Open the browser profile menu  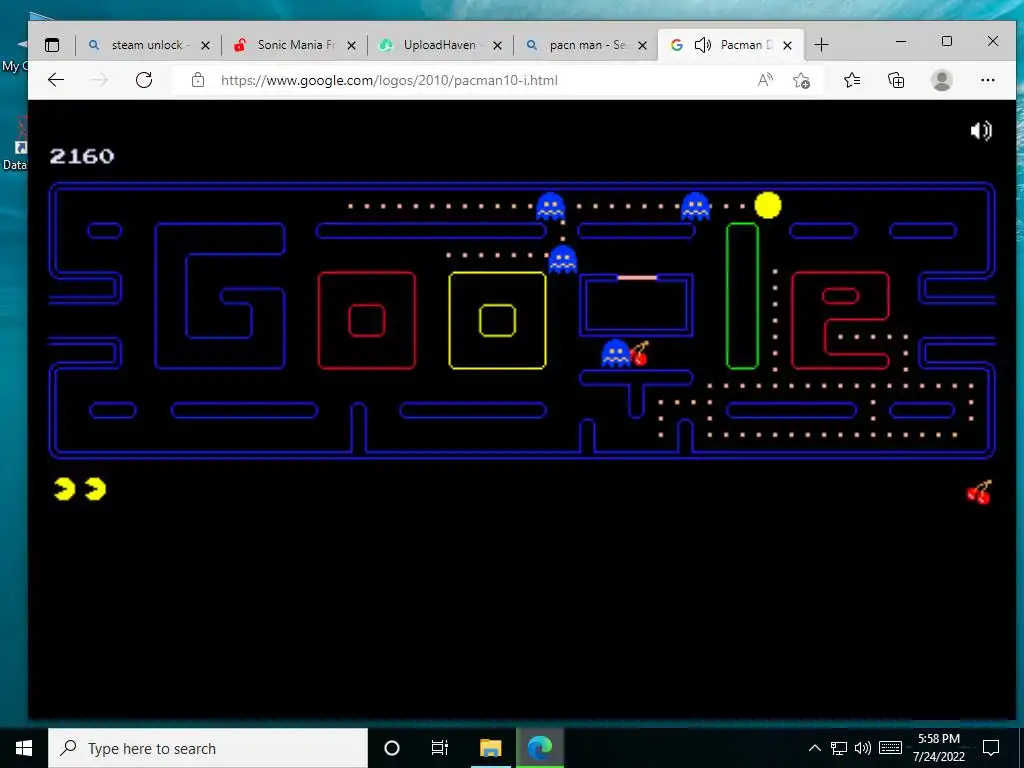pyautogui.click(x=941, y=80)
